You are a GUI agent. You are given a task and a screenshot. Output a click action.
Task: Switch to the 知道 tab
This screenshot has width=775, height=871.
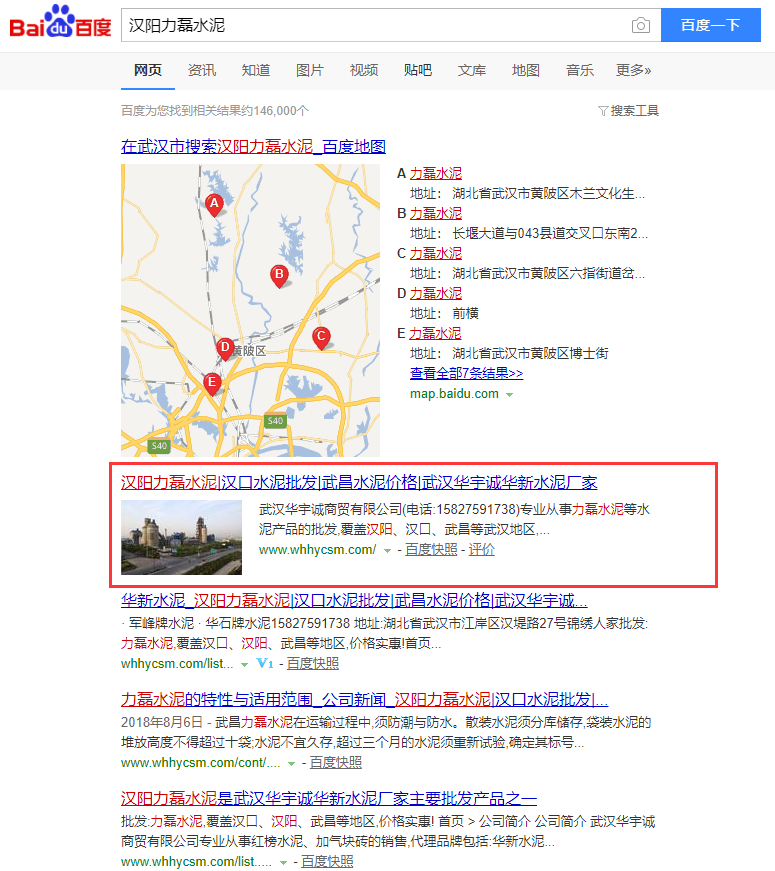(256, 71)
